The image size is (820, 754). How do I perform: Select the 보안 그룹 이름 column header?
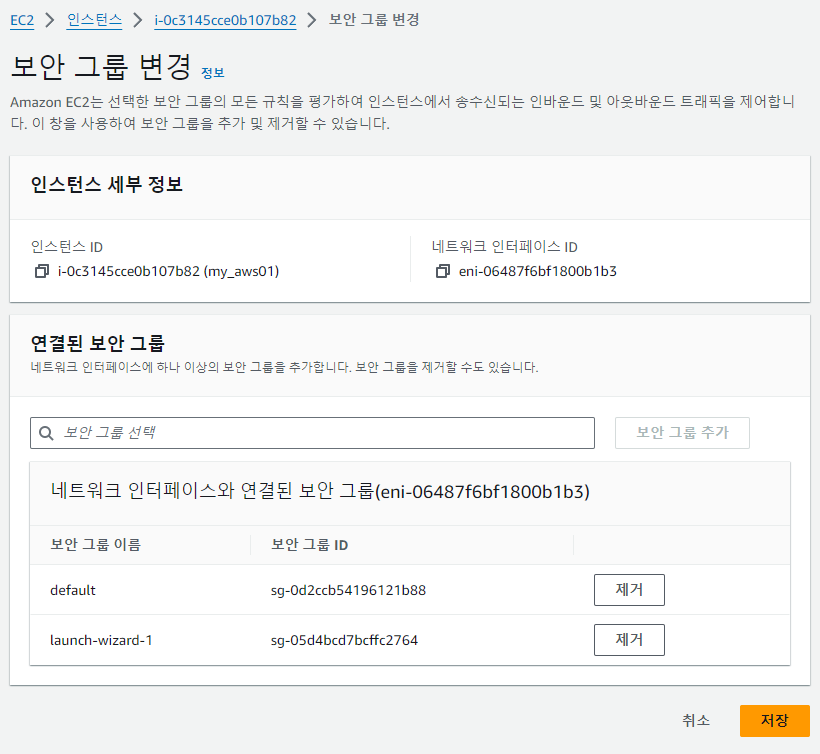click(96, 545)
